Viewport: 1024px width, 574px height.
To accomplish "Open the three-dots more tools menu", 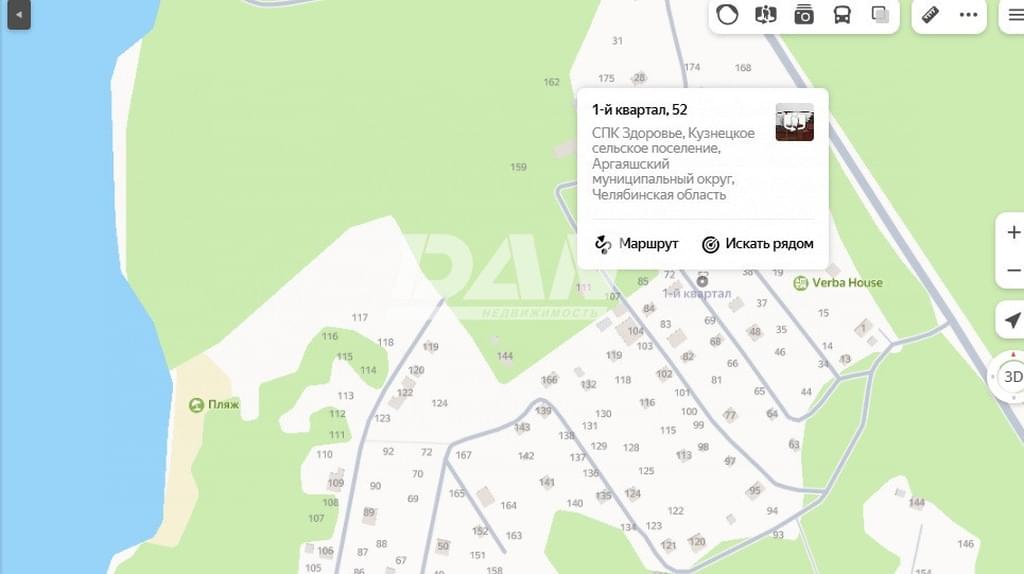I will coord(968,14).
